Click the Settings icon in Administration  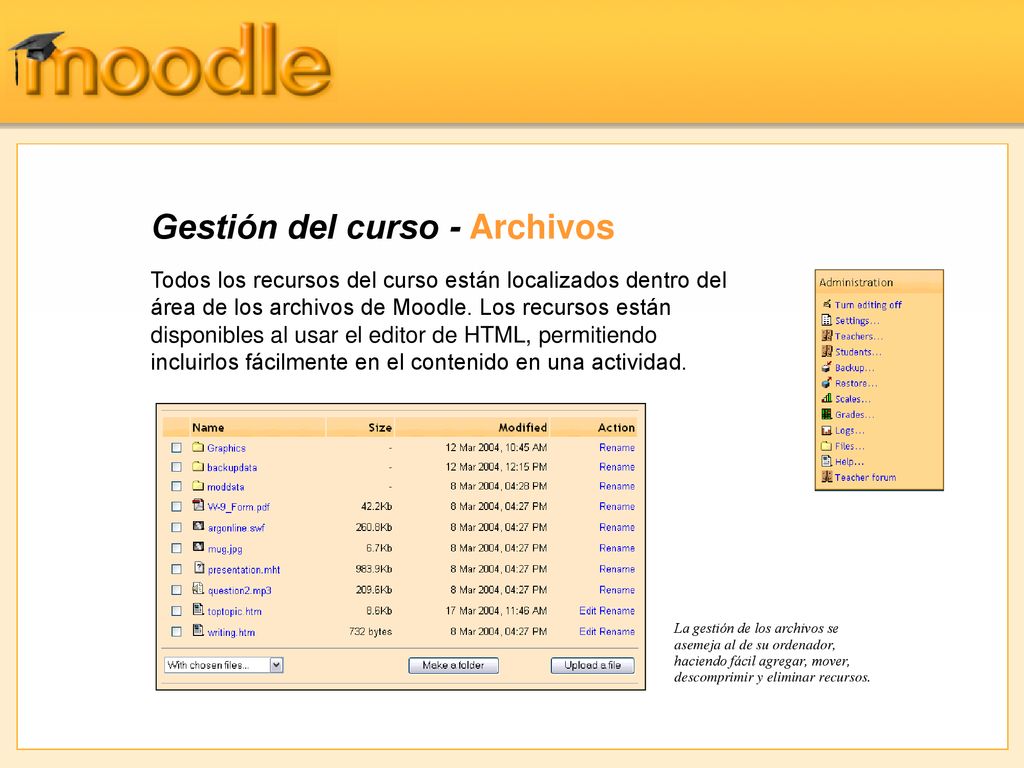click(827, 320)
